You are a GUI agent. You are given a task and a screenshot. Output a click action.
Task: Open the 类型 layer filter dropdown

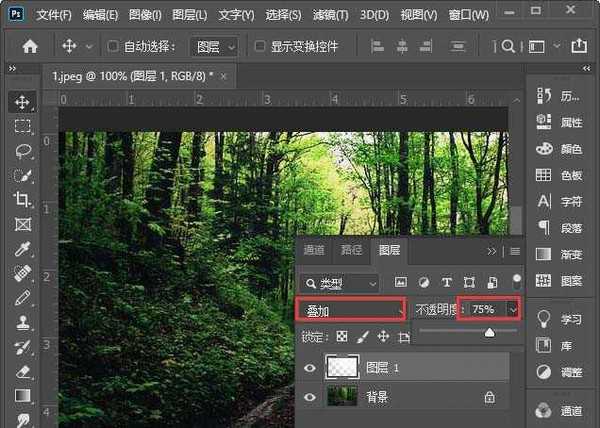click(x=343, y=283)
